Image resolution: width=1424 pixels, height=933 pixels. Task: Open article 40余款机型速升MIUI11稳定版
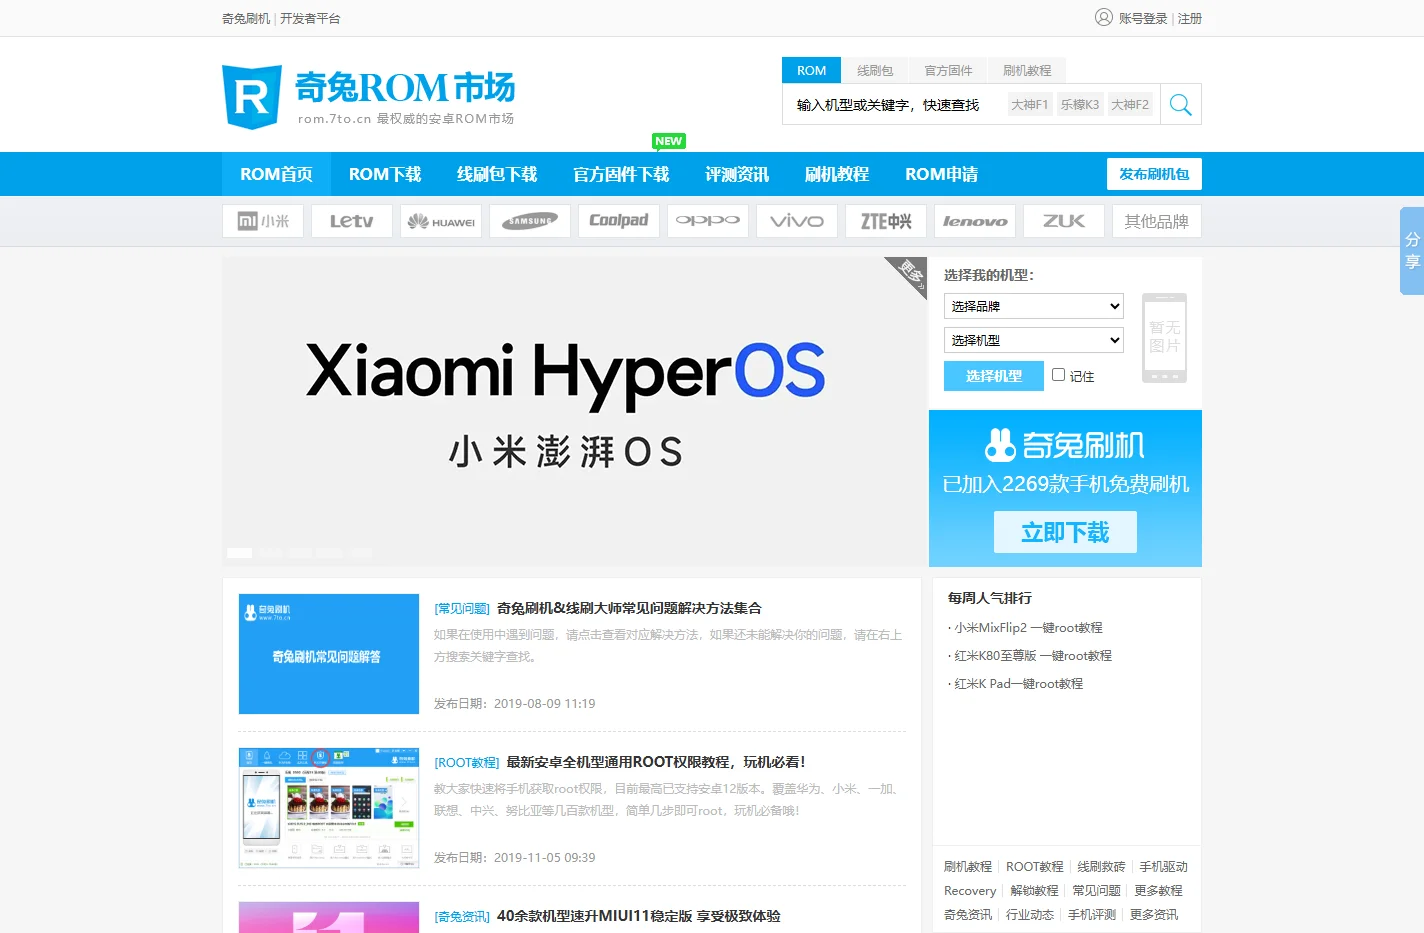(x=639, y=916)
